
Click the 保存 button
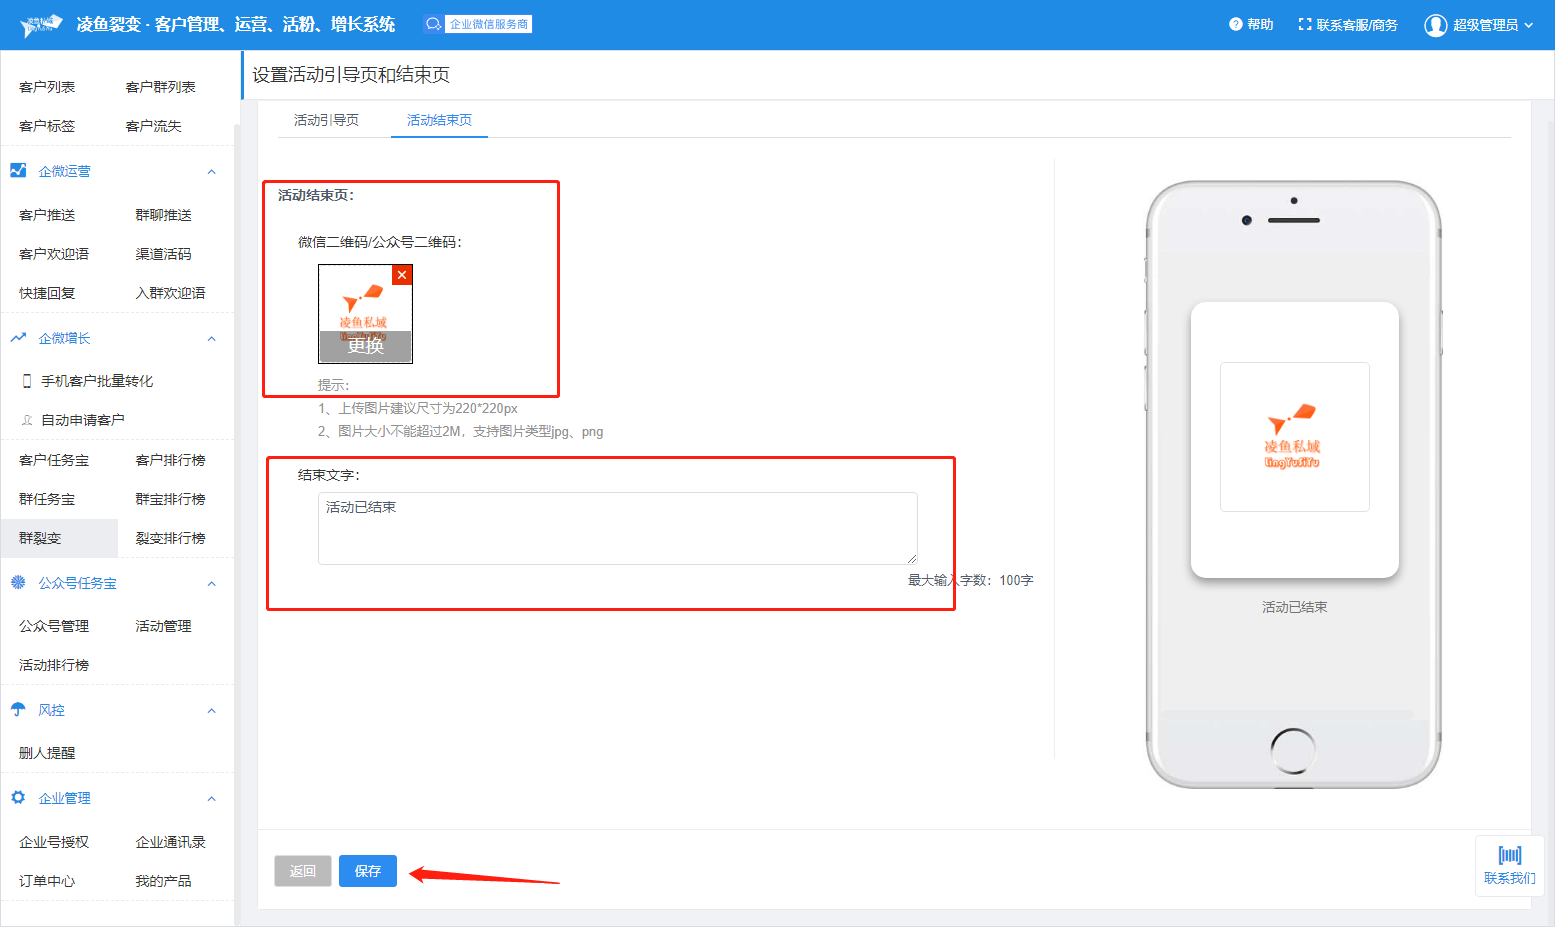point(367,871)
